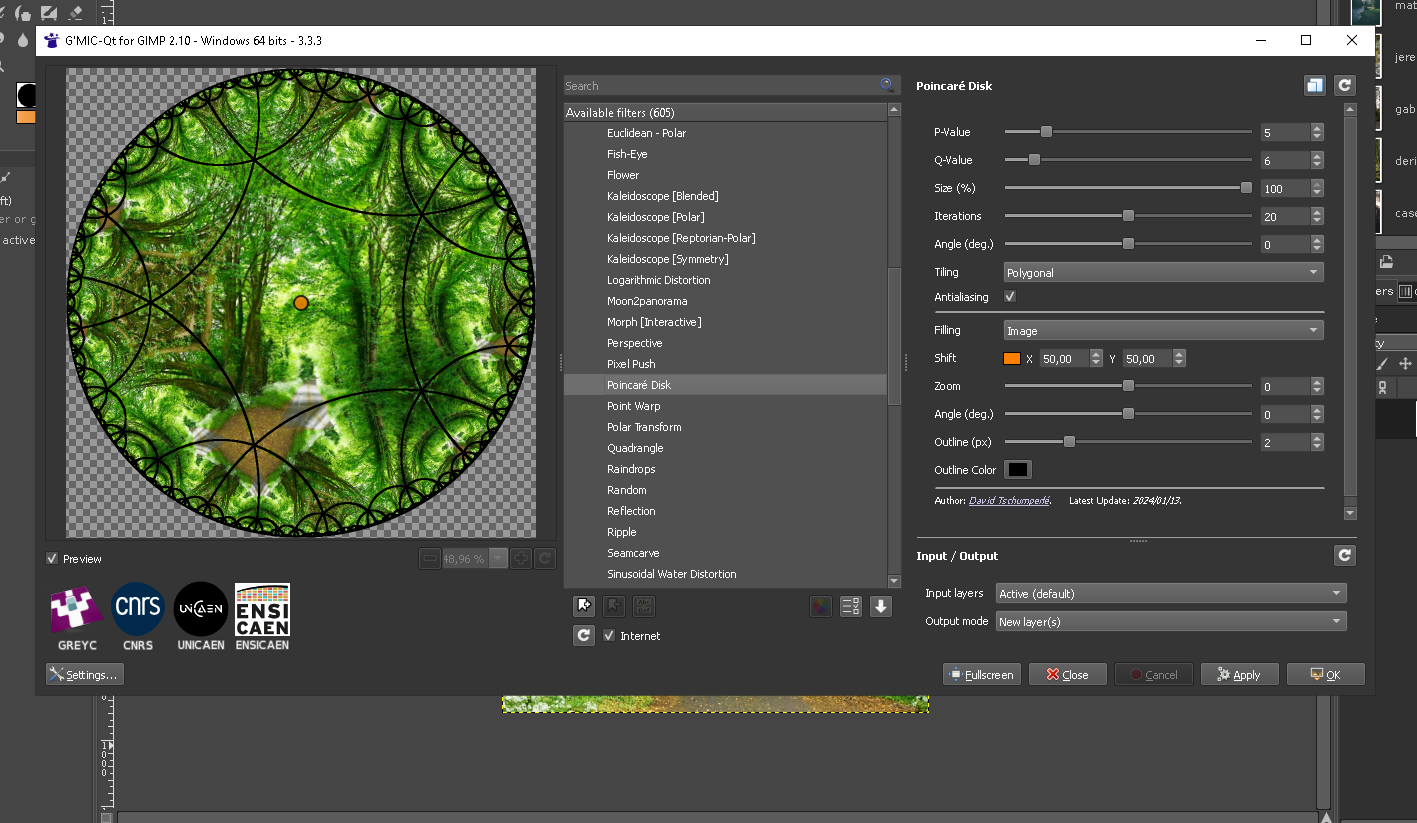Click the search magnifier icon in filter search
Viewport: 1417px width, 823px height.
pyautogui.click(x=887, y=86)
